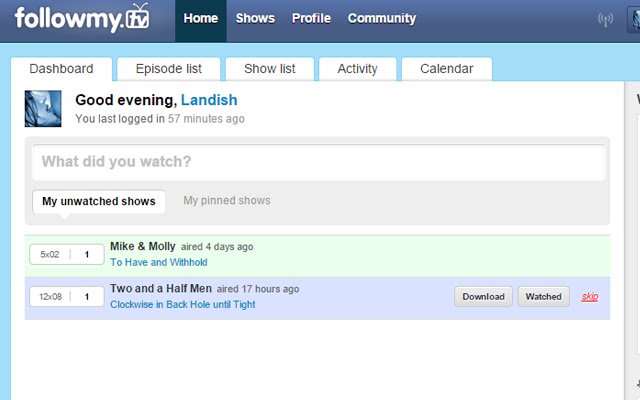
Task: Select the Dashboard tab
Action: pyautogui.click(x=61, y=69)
